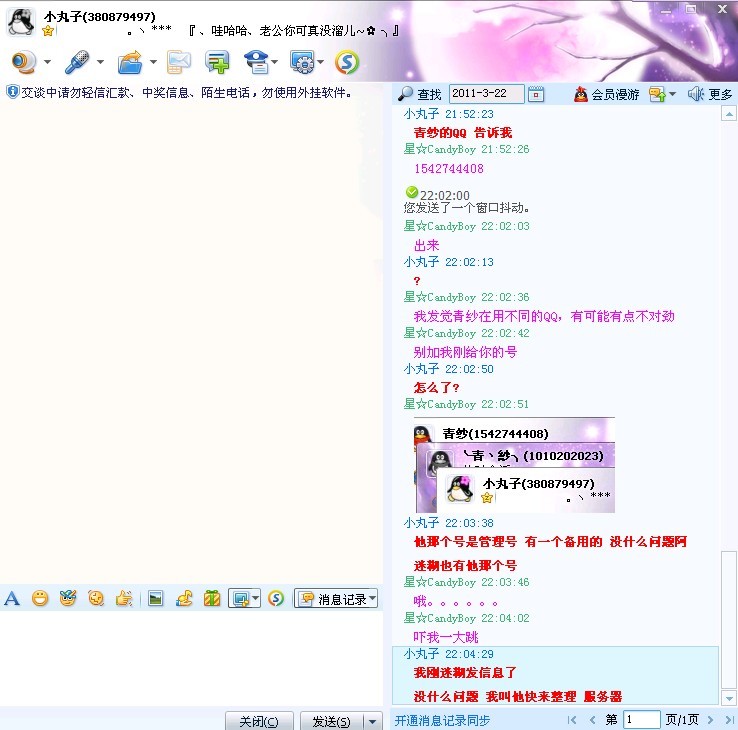Toggle the 消息记录 message history panel

334,599
